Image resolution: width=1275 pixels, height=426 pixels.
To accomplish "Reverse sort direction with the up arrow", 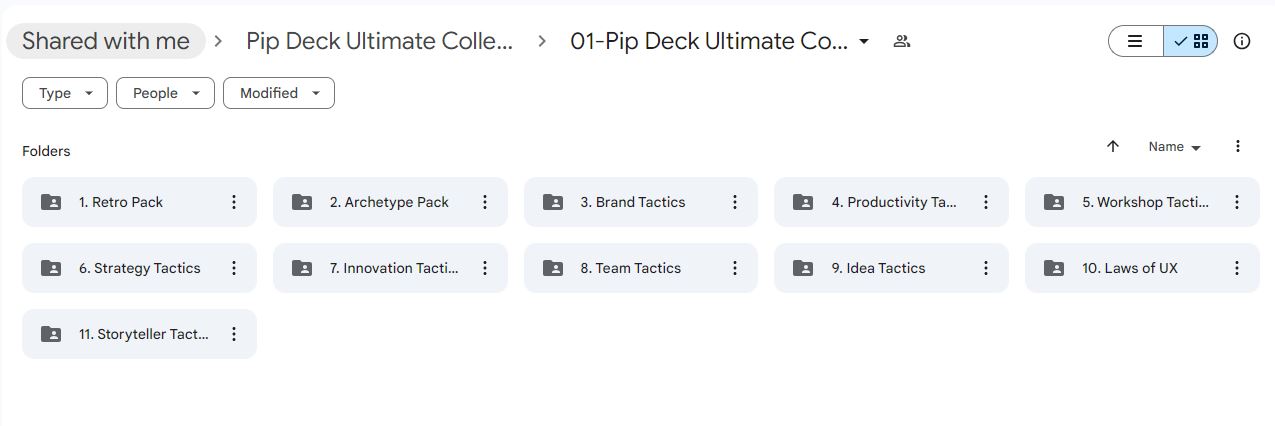I will (x=1113, y=146).
